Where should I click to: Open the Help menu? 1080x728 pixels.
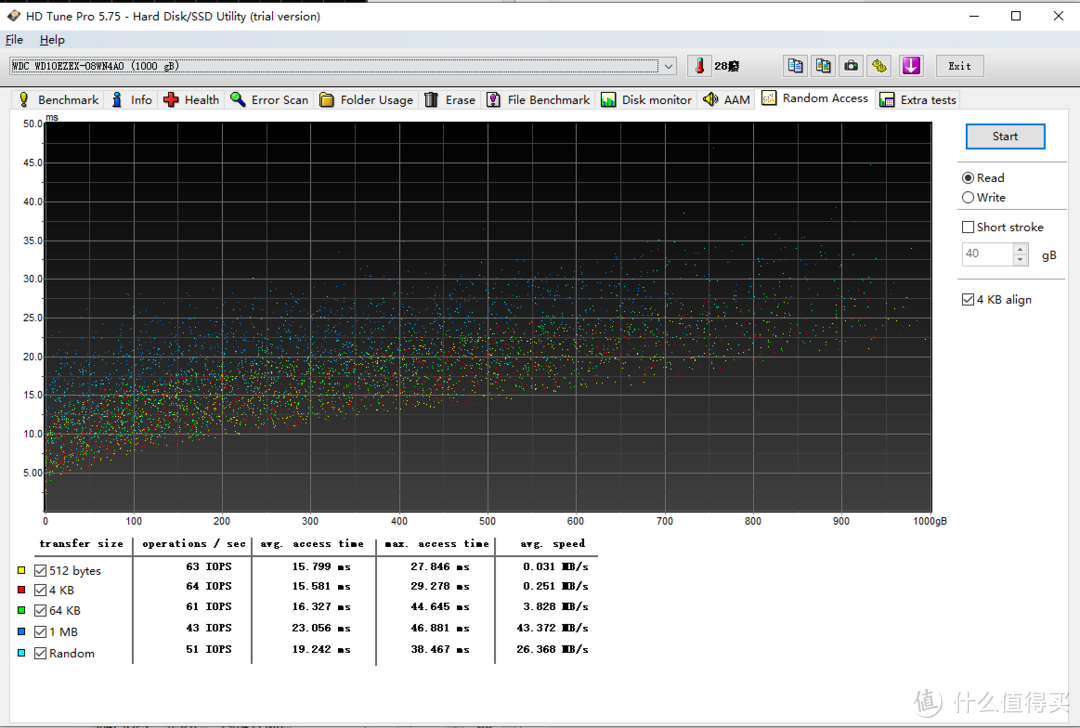point(52,40)
